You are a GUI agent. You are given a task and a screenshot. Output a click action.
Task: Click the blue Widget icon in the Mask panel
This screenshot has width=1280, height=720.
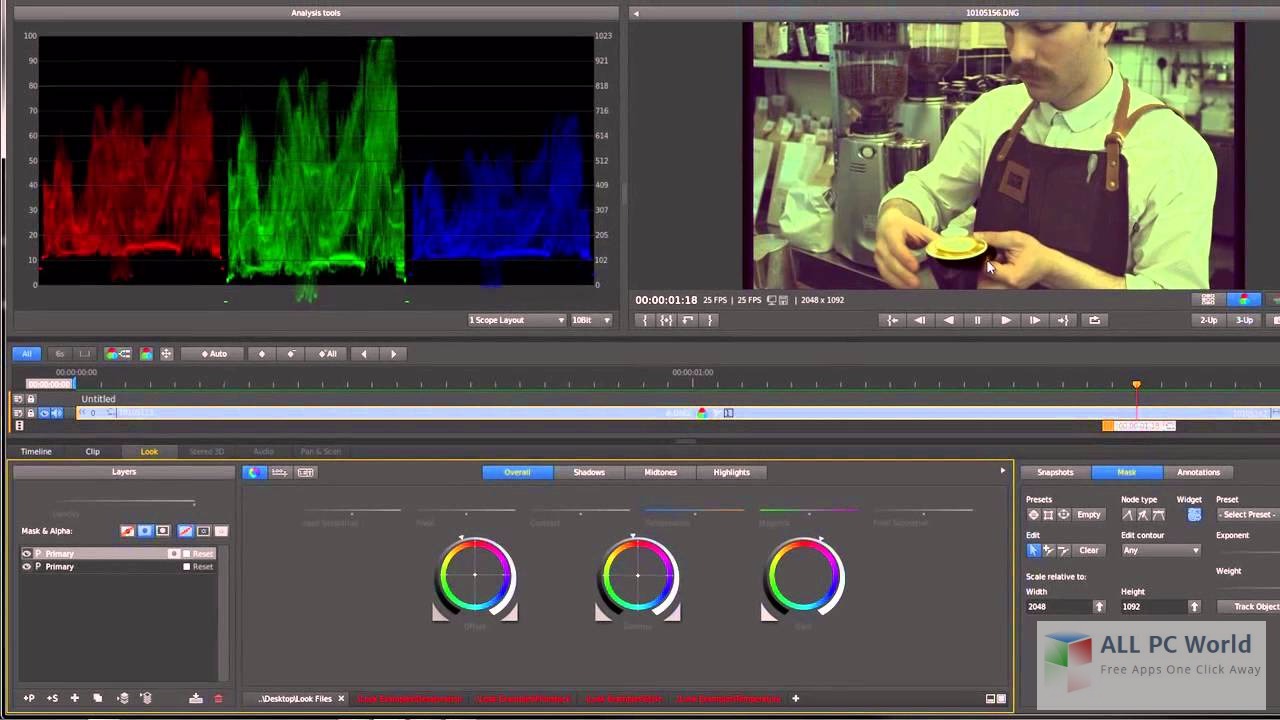point(1194,515)
